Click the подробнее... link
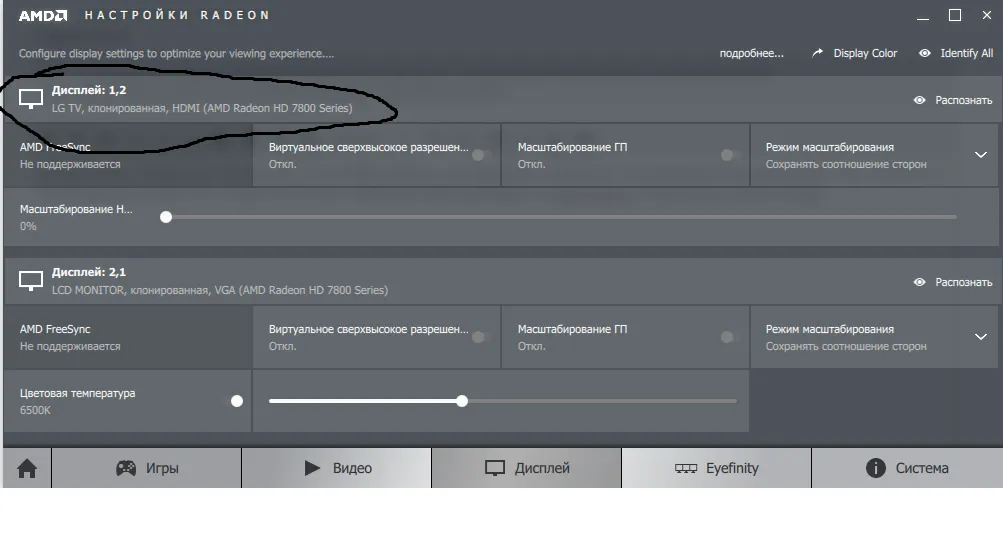Screen dimensions: 1003x540 click(x=752, y=53)
